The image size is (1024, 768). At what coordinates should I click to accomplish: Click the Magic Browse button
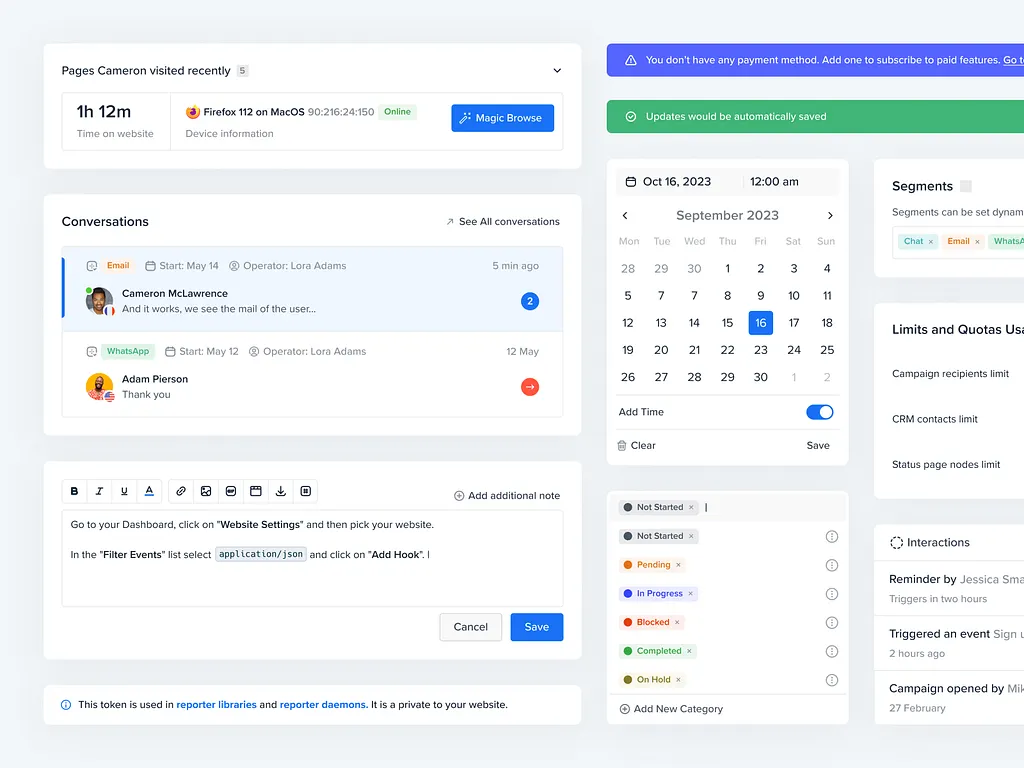pyautogui.click(x=502, y=118)
